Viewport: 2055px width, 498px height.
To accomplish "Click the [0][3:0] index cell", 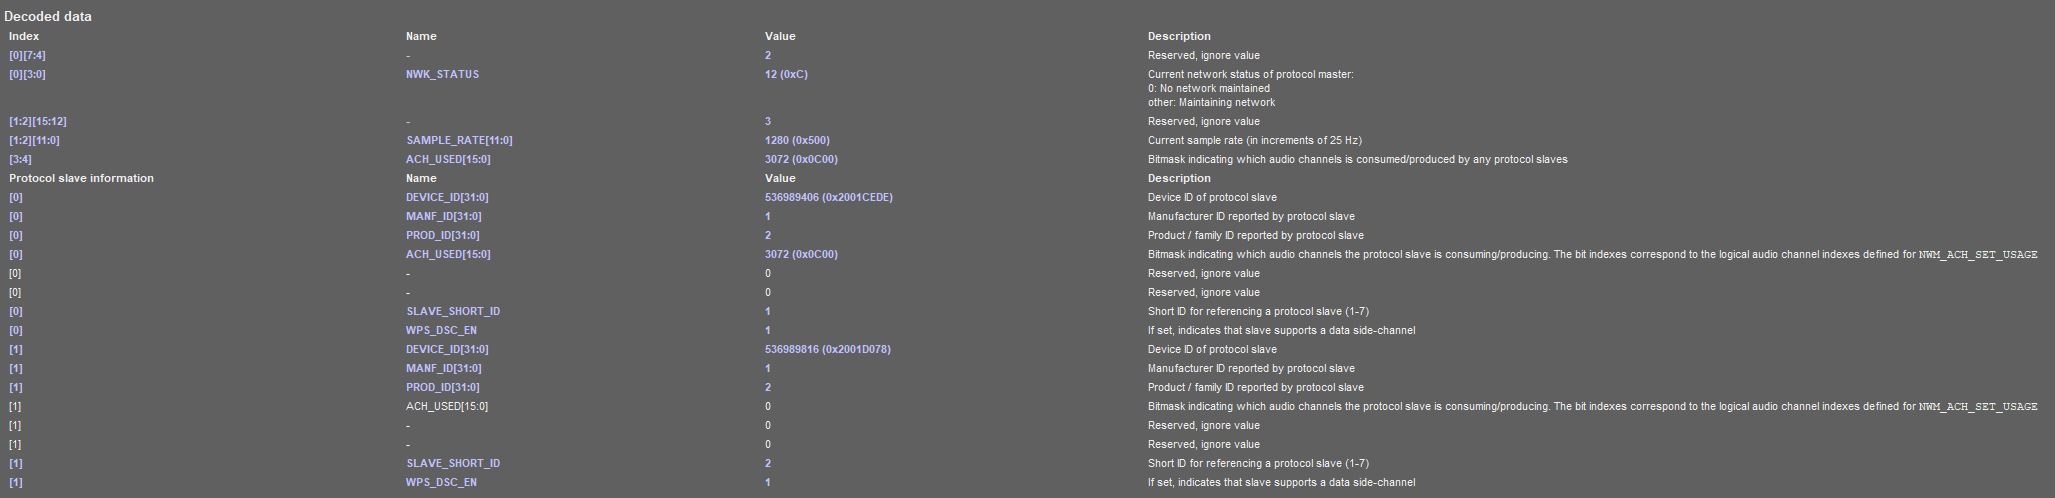I will click(x=27, y=75).
